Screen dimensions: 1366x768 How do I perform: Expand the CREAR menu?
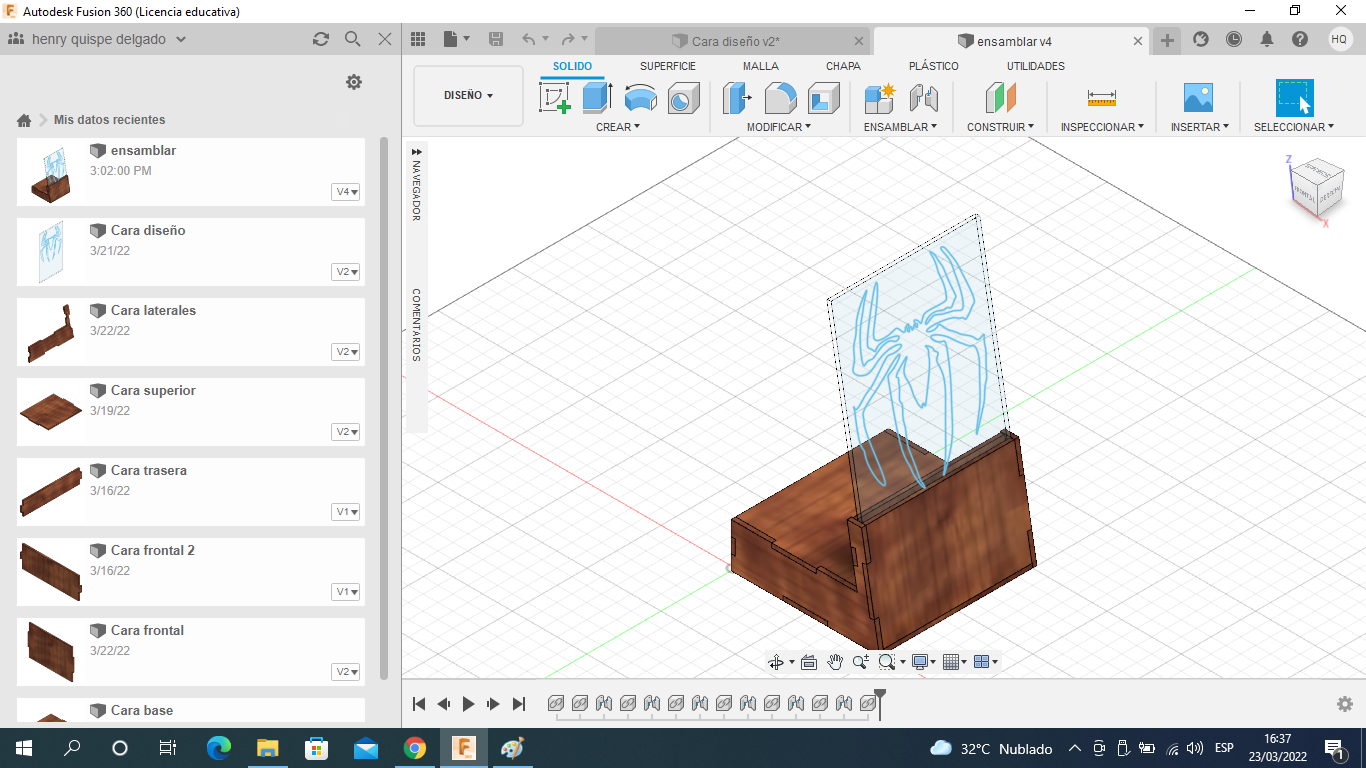tap(618, 127)
